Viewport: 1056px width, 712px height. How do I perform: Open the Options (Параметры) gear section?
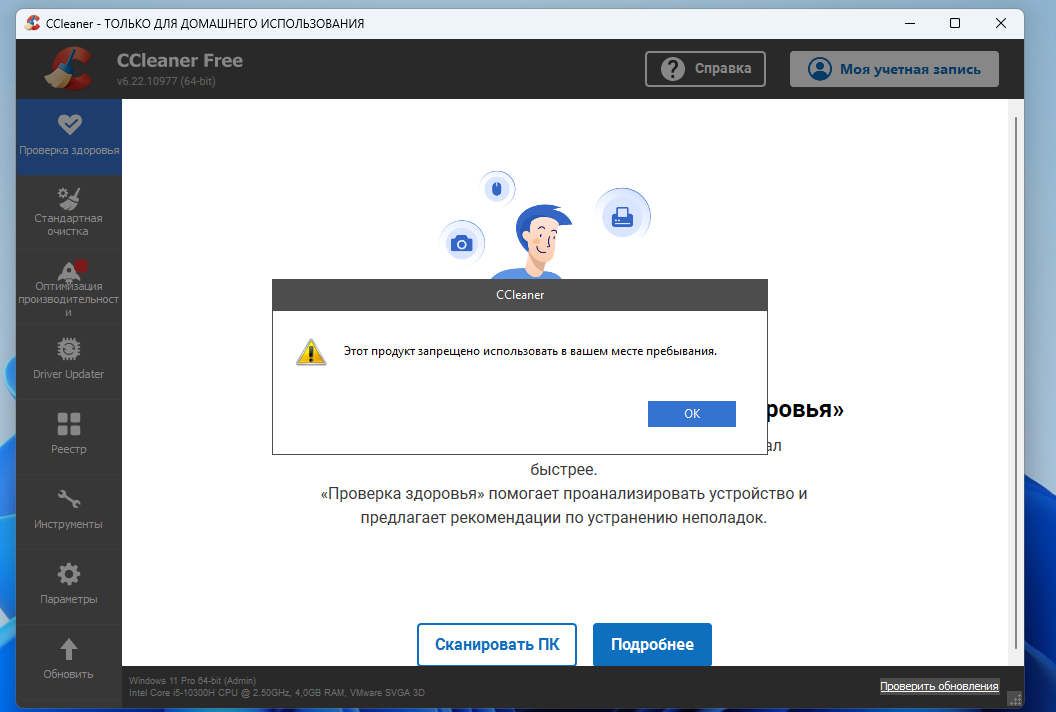tap(69, 586)
